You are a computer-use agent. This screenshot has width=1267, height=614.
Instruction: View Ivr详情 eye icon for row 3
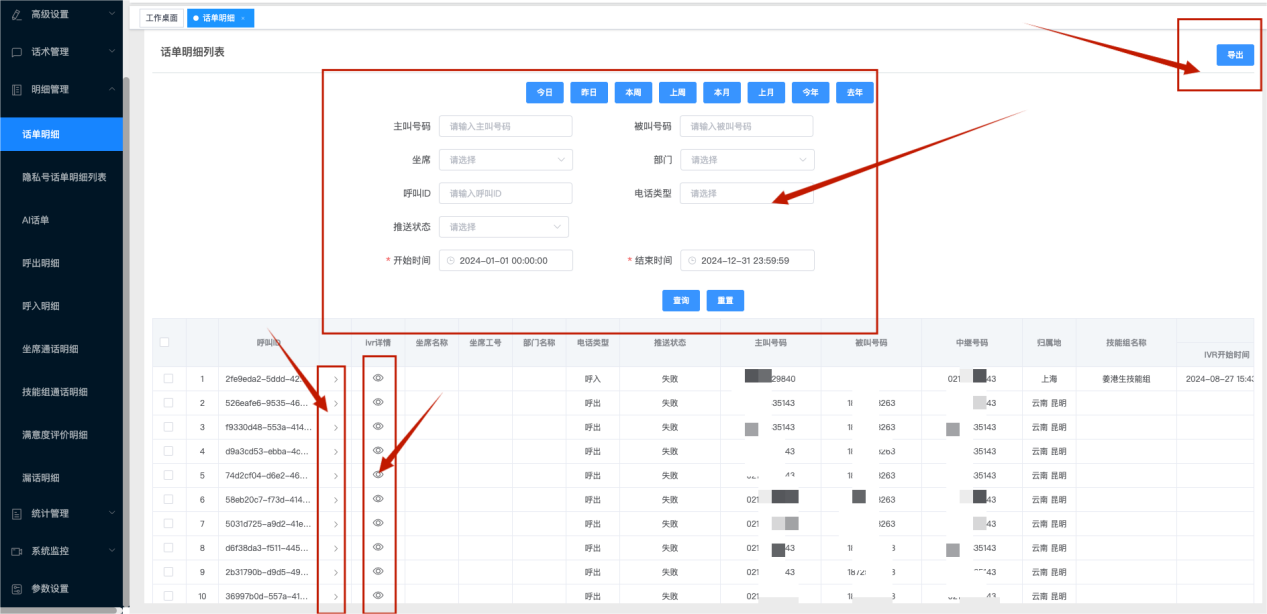pyautogui.click(x=378, y=427)
